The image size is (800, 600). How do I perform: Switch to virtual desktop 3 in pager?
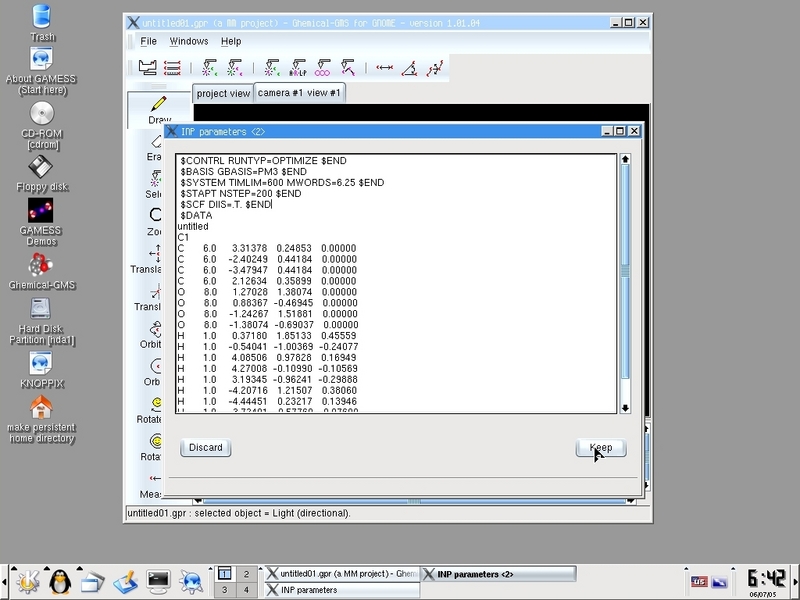[225, 590]
